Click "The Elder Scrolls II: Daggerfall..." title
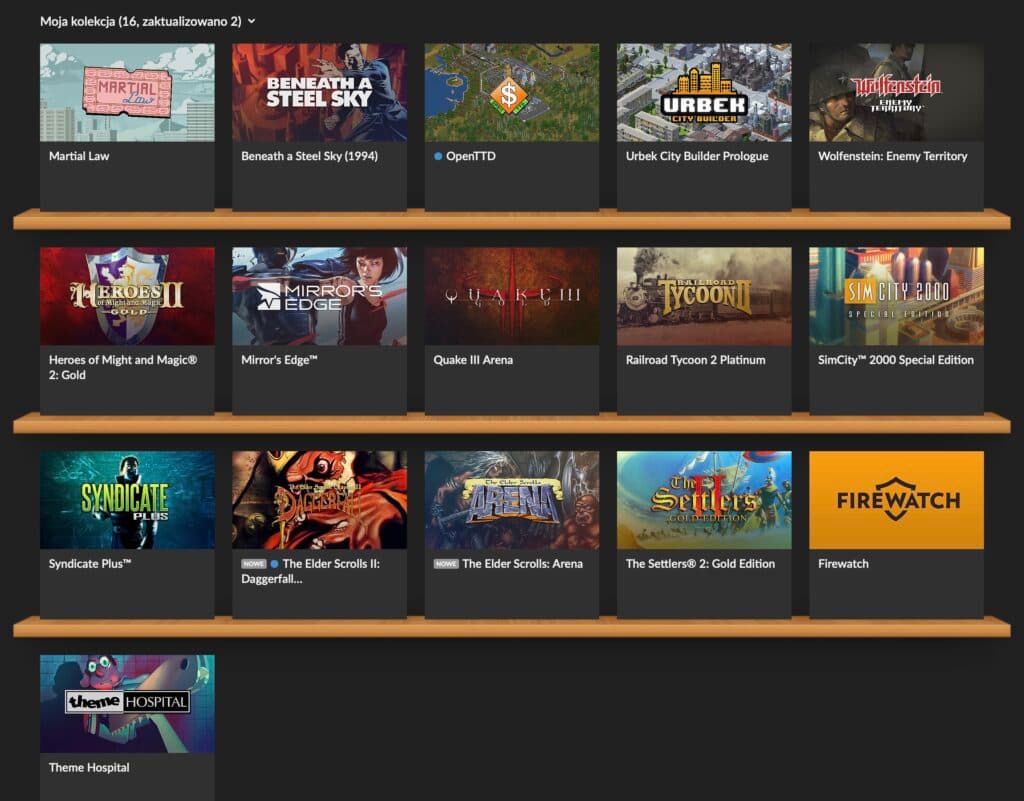The image size is (1024, 801). [x=310, y=571]
